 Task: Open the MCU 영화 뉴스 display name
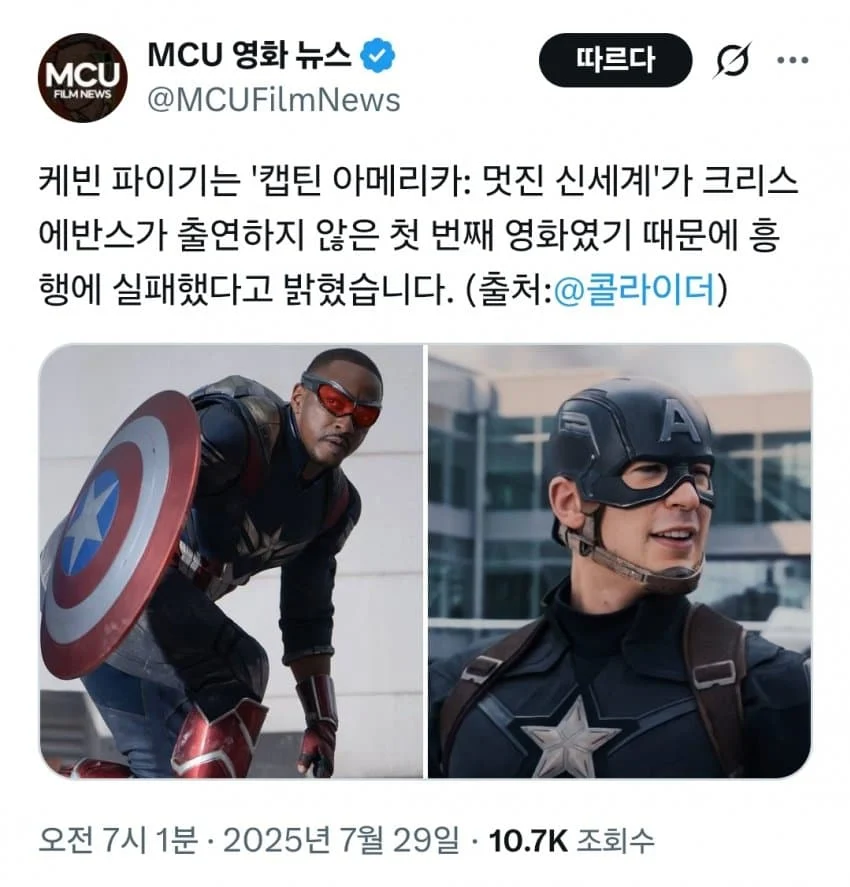(249, 56)
